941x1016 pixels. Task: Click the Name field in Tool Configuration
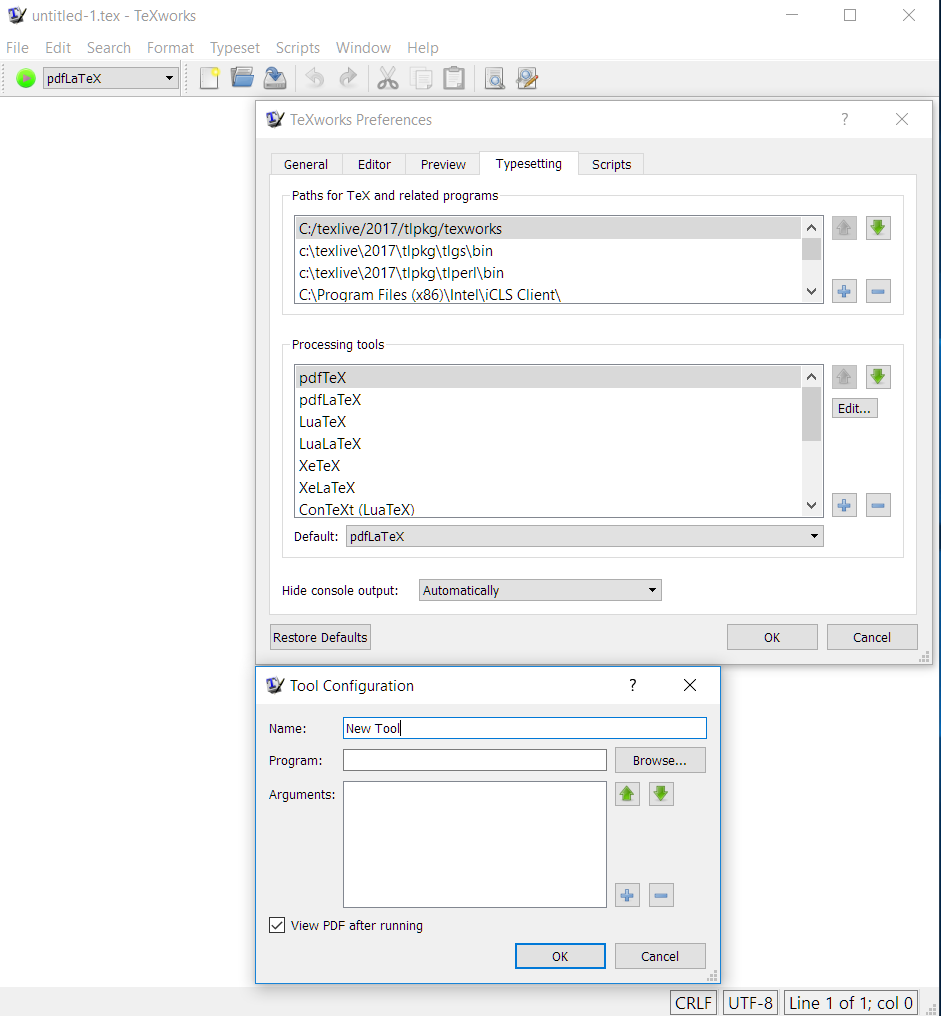[525, 728]
